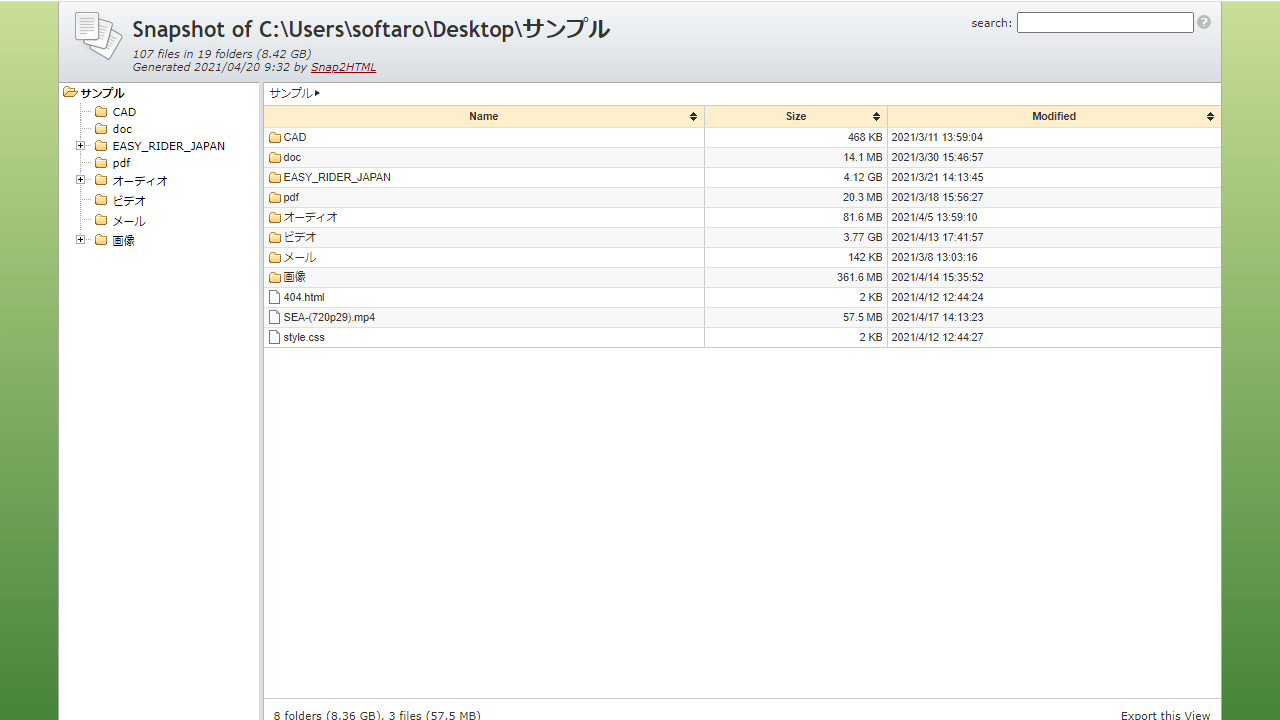The image size is (1280, 720).
Task: Click the 361.6 MB size cell
Action: 796,277
